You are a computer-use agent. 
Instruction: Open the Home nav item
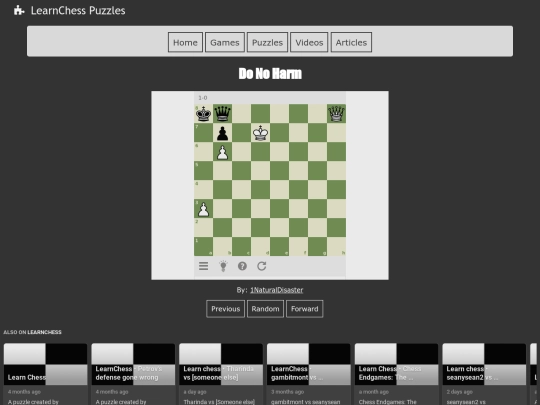point(185,42)
